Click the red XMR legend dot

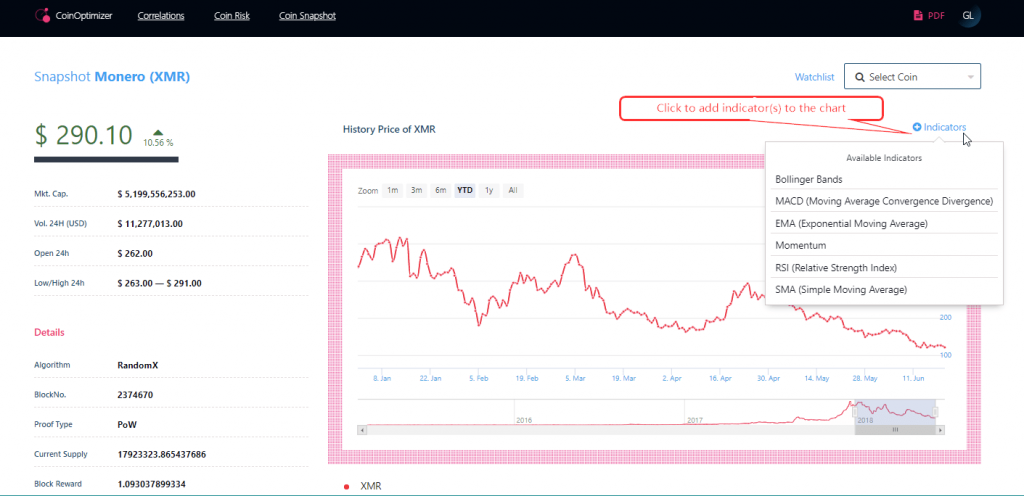(346, 486)
